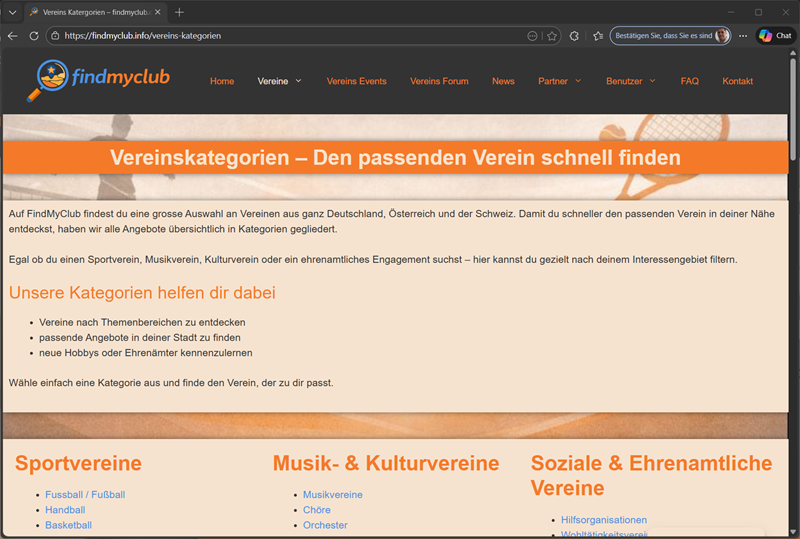800x539 pixels.
Task: Open the Vereine menu item
Action: pos(272,81)
